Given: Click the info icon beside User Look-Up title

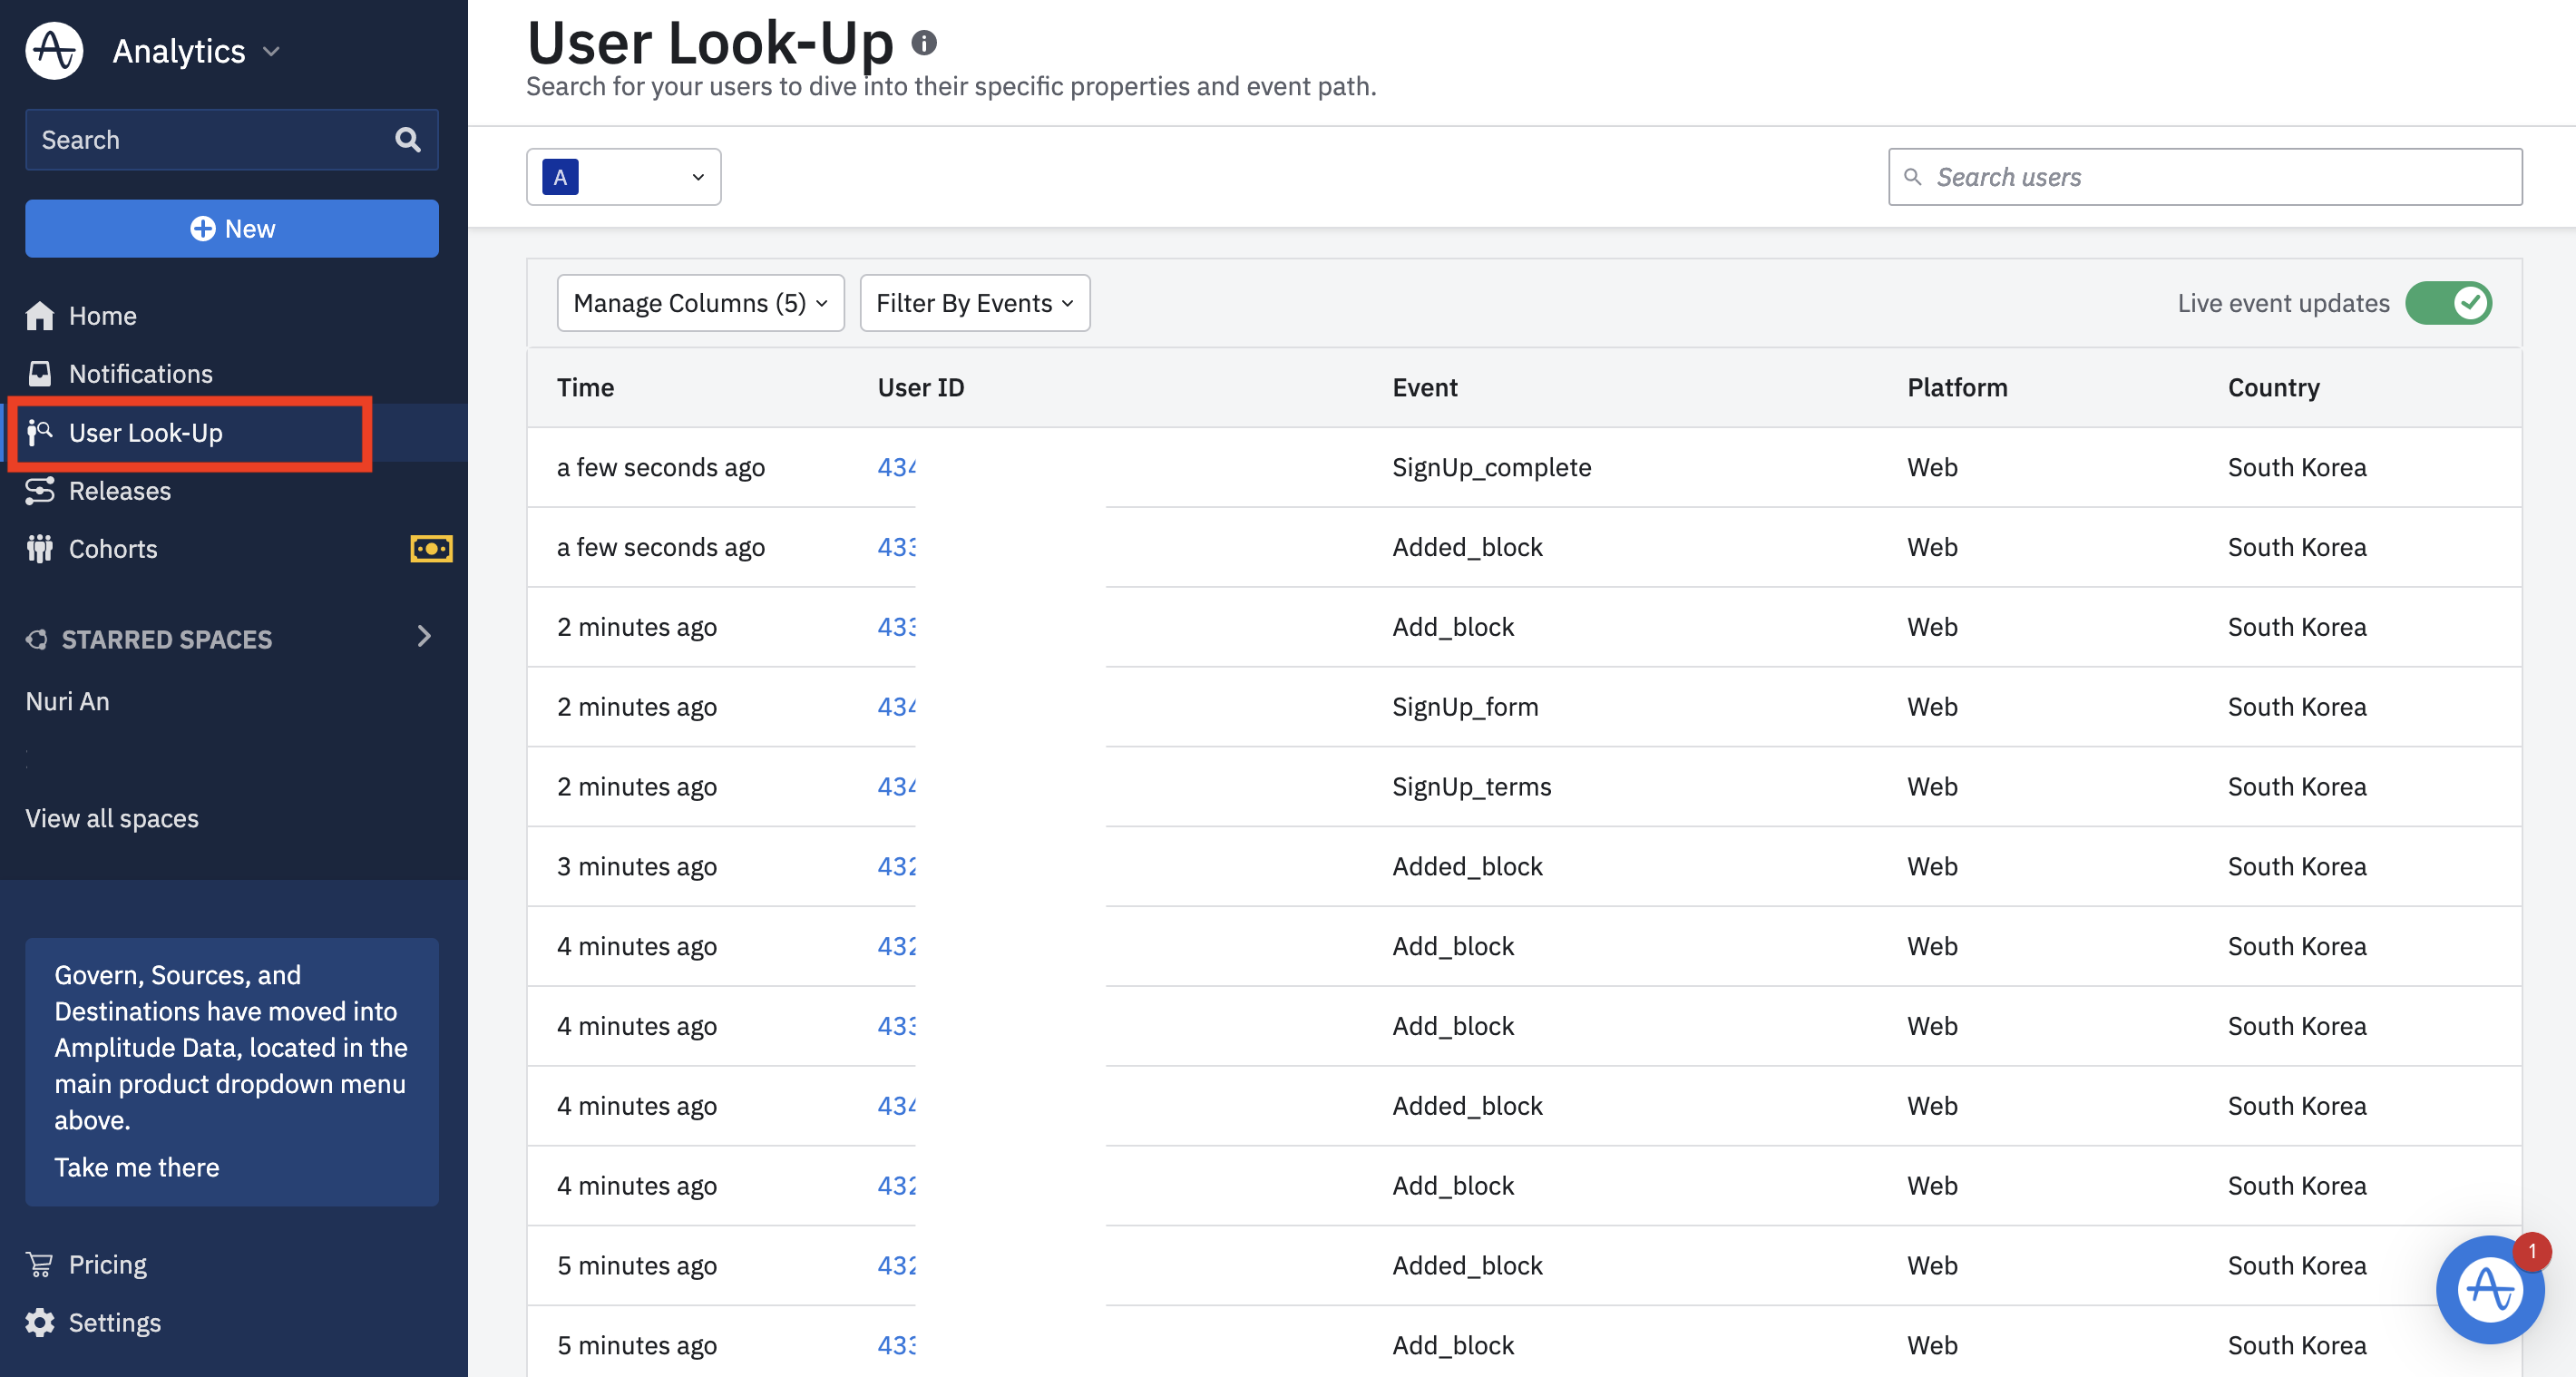Looking at the screenshot, I should click(x=924, y=43).
